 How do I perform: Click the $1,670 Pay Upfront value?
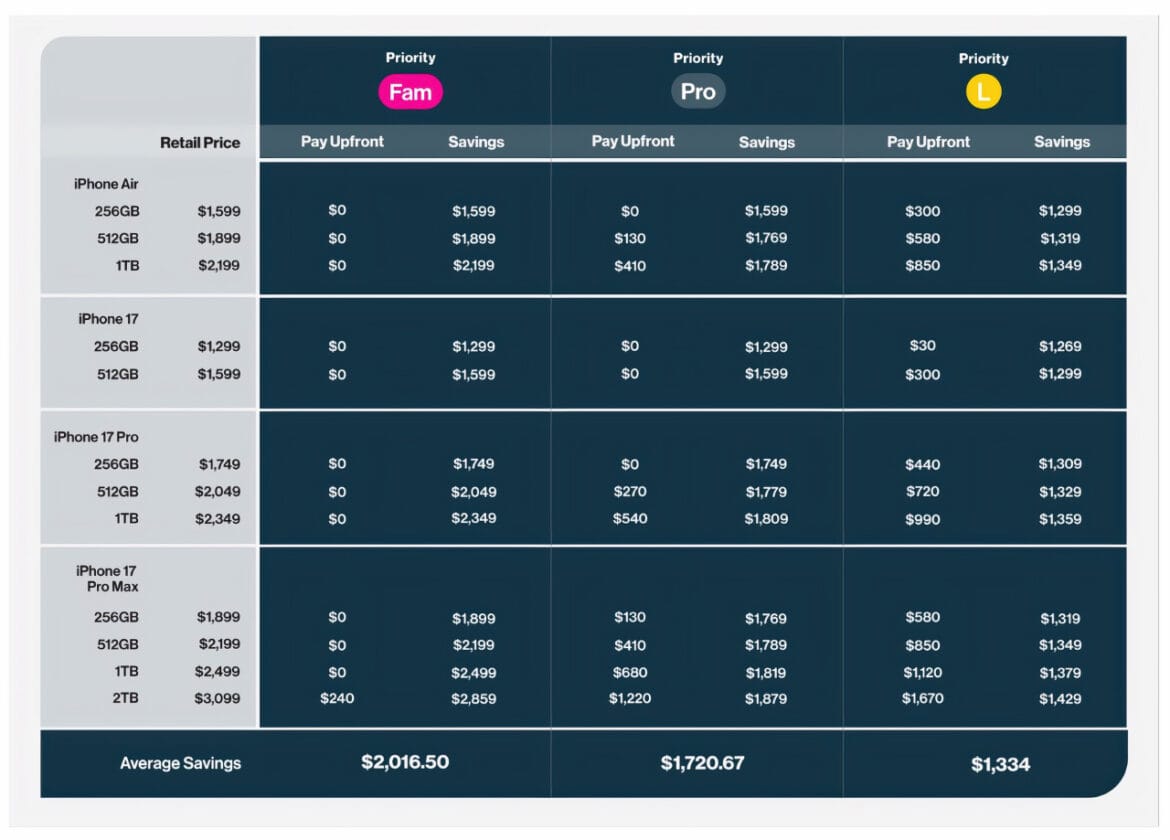[x=923, y=698]
